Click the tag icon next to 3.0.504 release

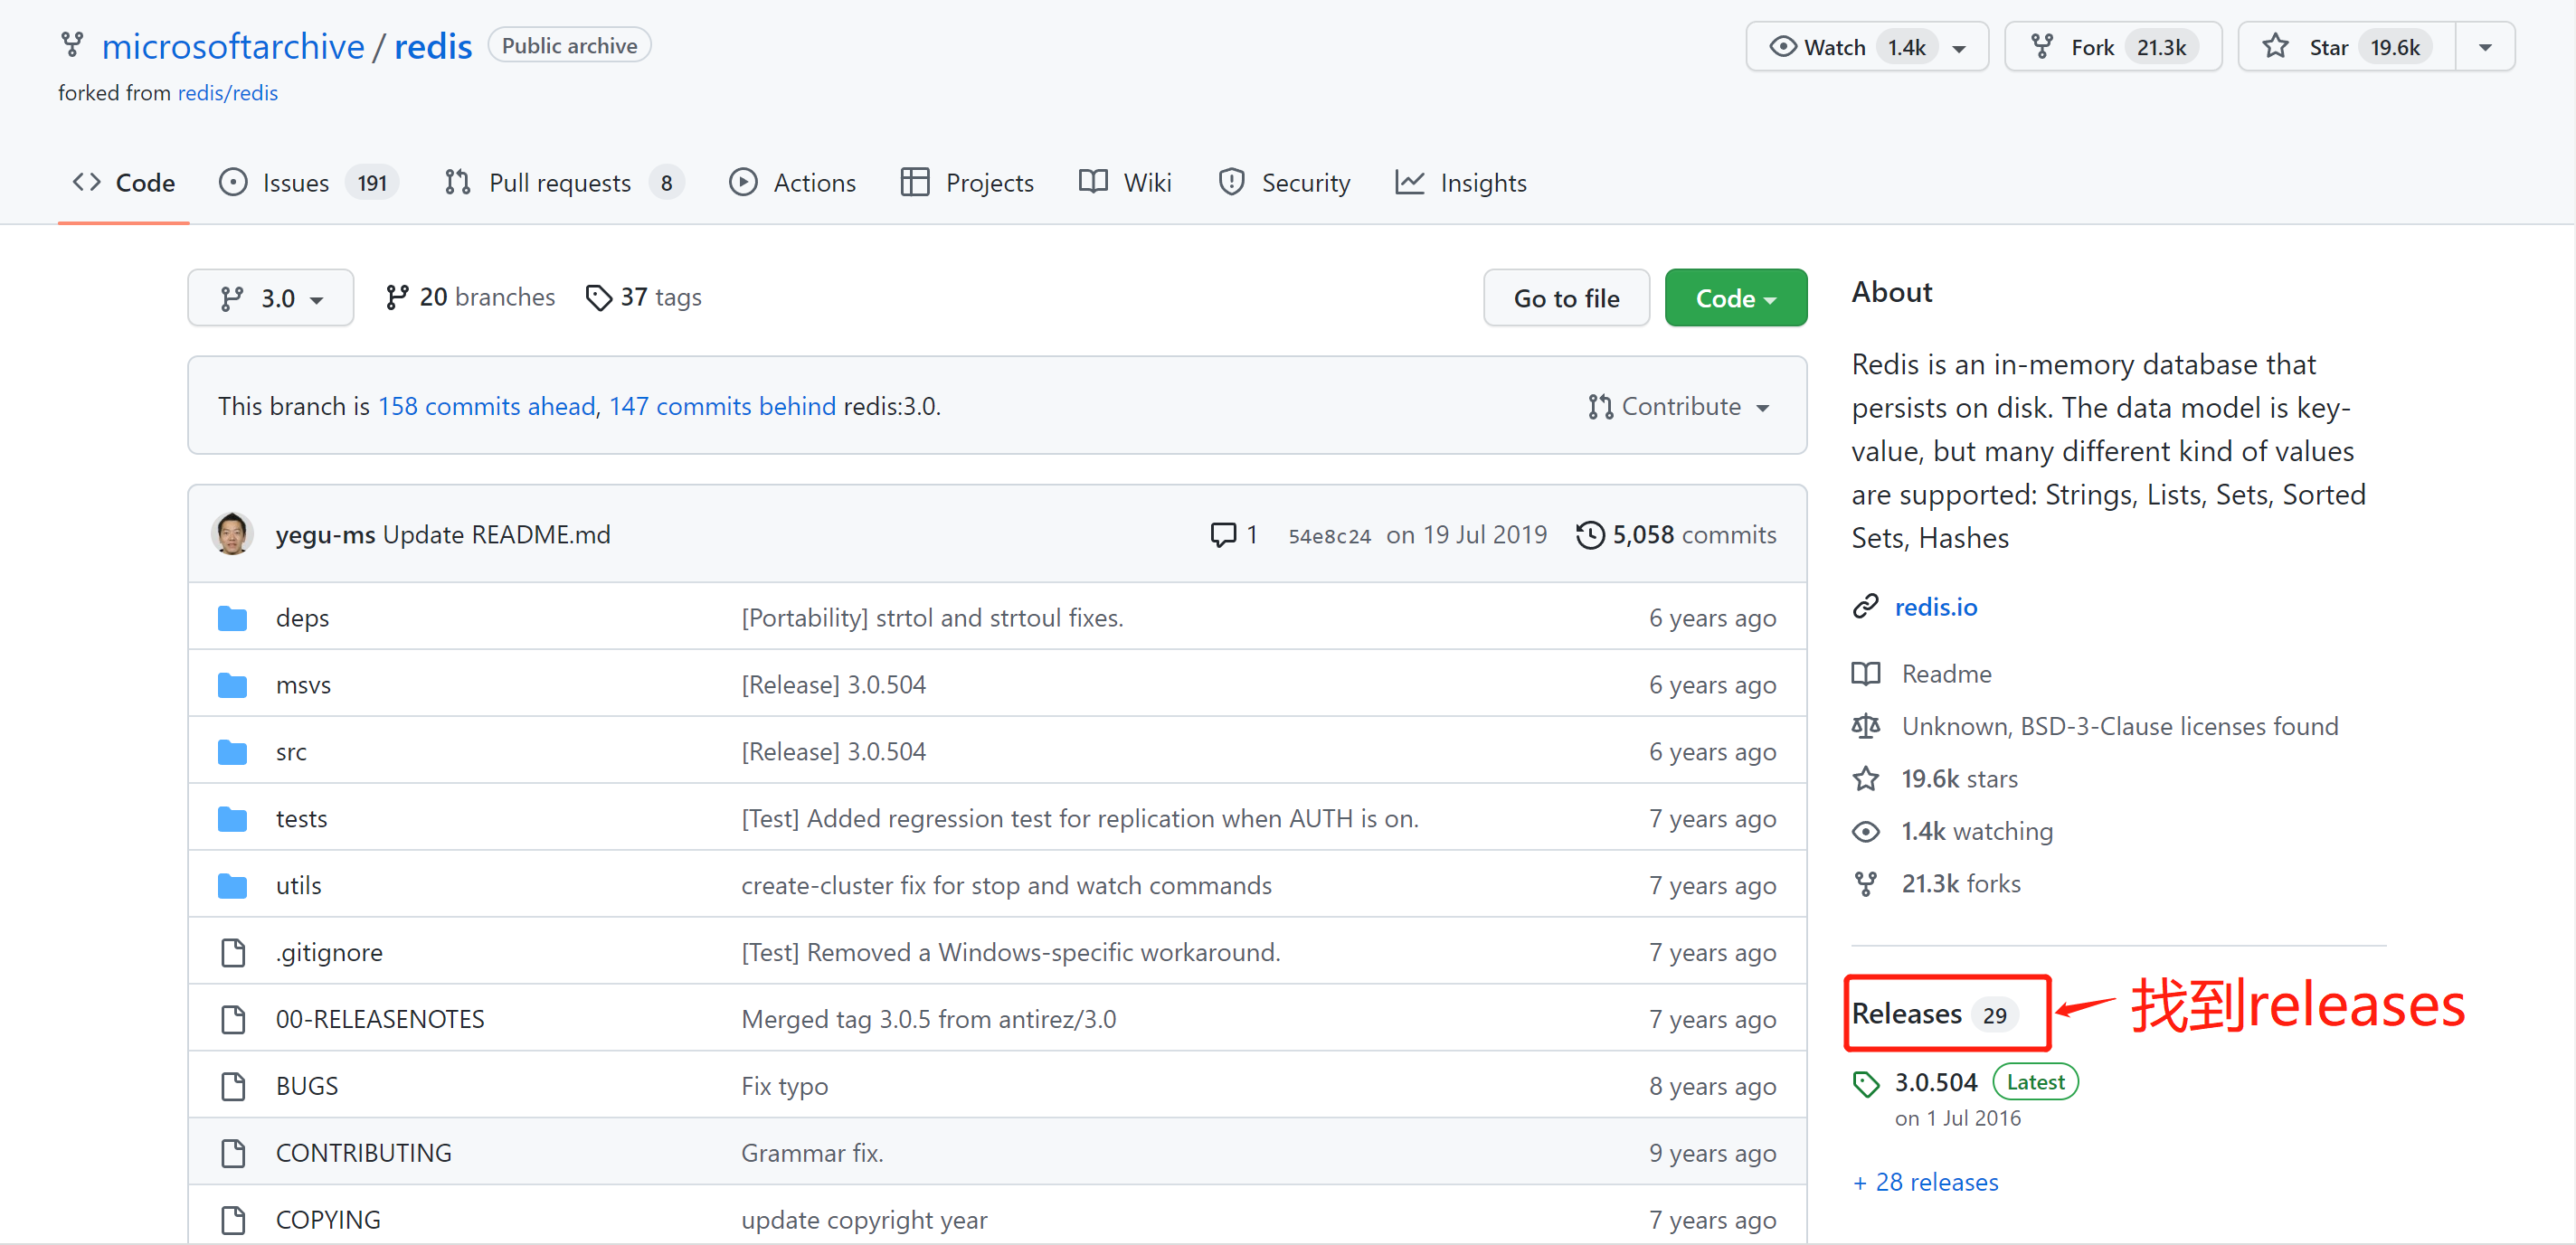click(x=1865, y=1083)
